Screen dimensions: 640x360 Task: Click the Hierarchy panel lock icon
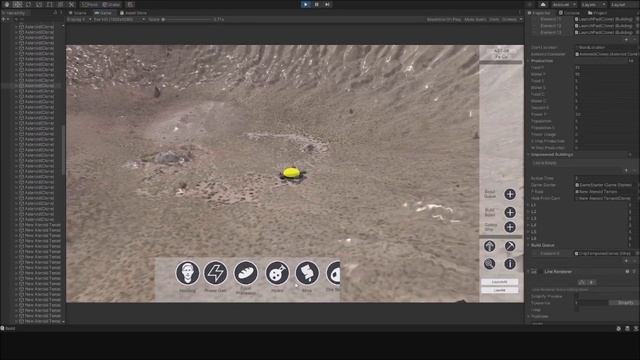point(55,13)
